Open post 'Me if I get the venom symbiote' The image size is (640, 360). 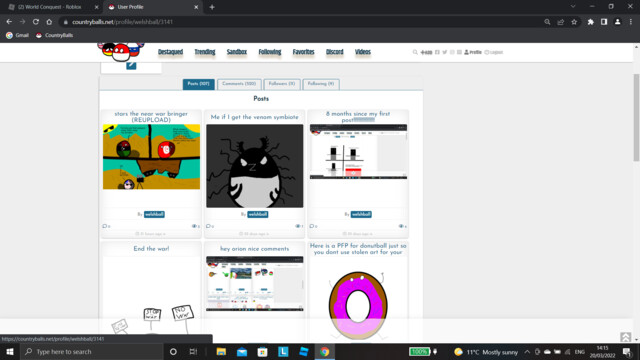point(254,117)
